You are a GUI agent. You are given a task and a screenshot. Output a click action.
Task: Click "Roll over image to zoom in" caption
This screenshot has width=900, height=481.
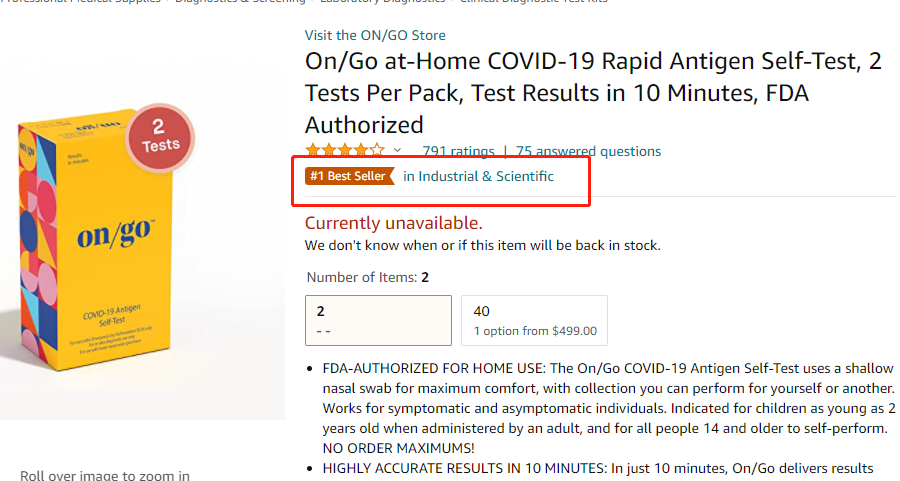(x=105, y=476)
